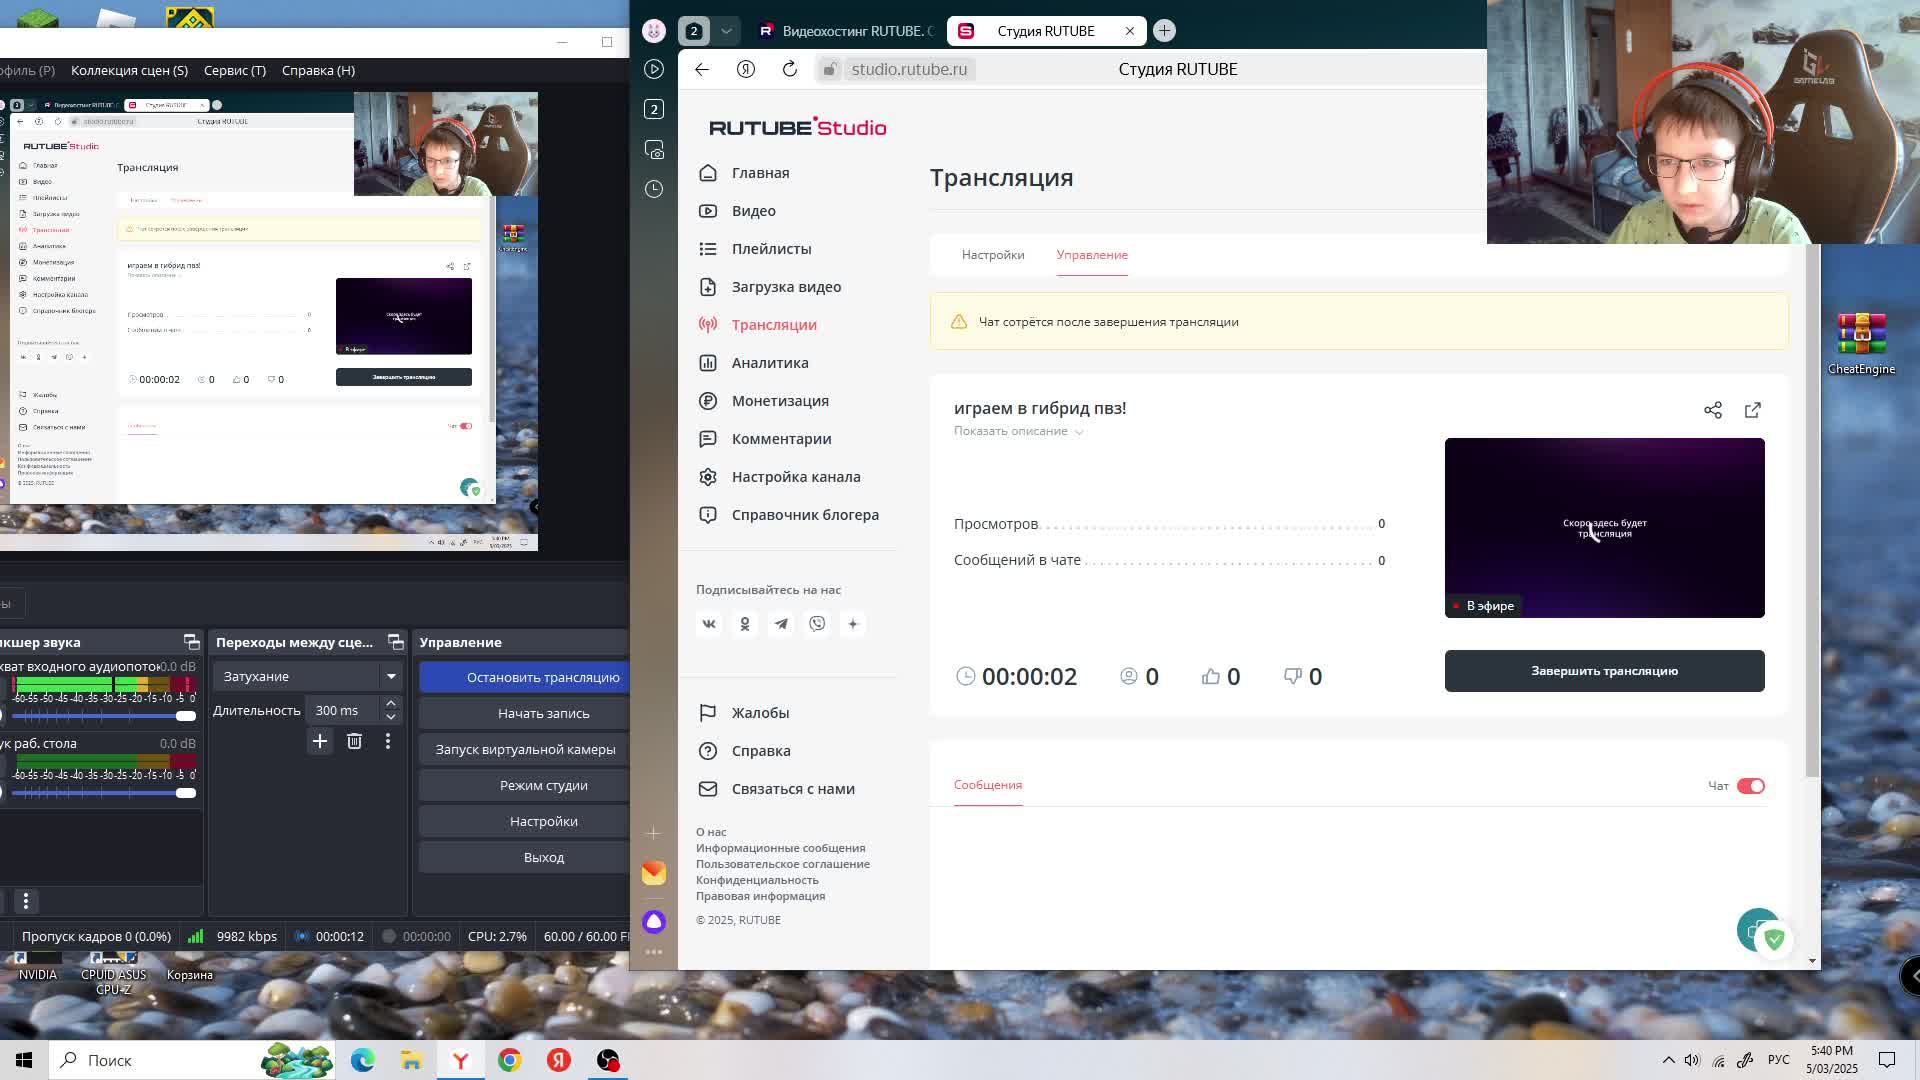Screen dimensions: 1920x1080
Task: Open Сервис menu in OBS
Action: click(x=235, y=70)
